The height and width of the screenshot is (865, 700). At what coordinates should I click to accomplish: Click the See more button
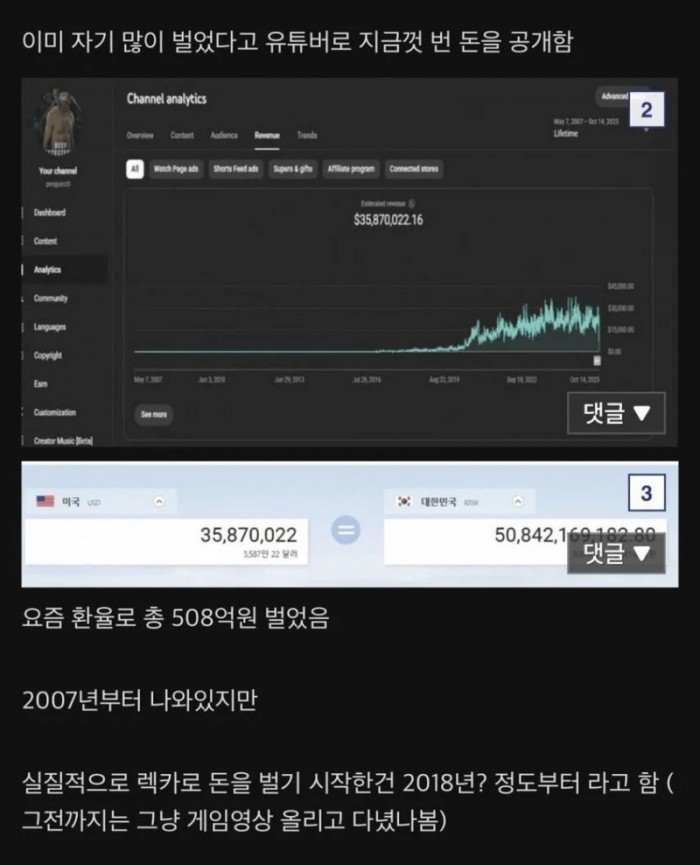pyautogui.click(x=153, y=414)
